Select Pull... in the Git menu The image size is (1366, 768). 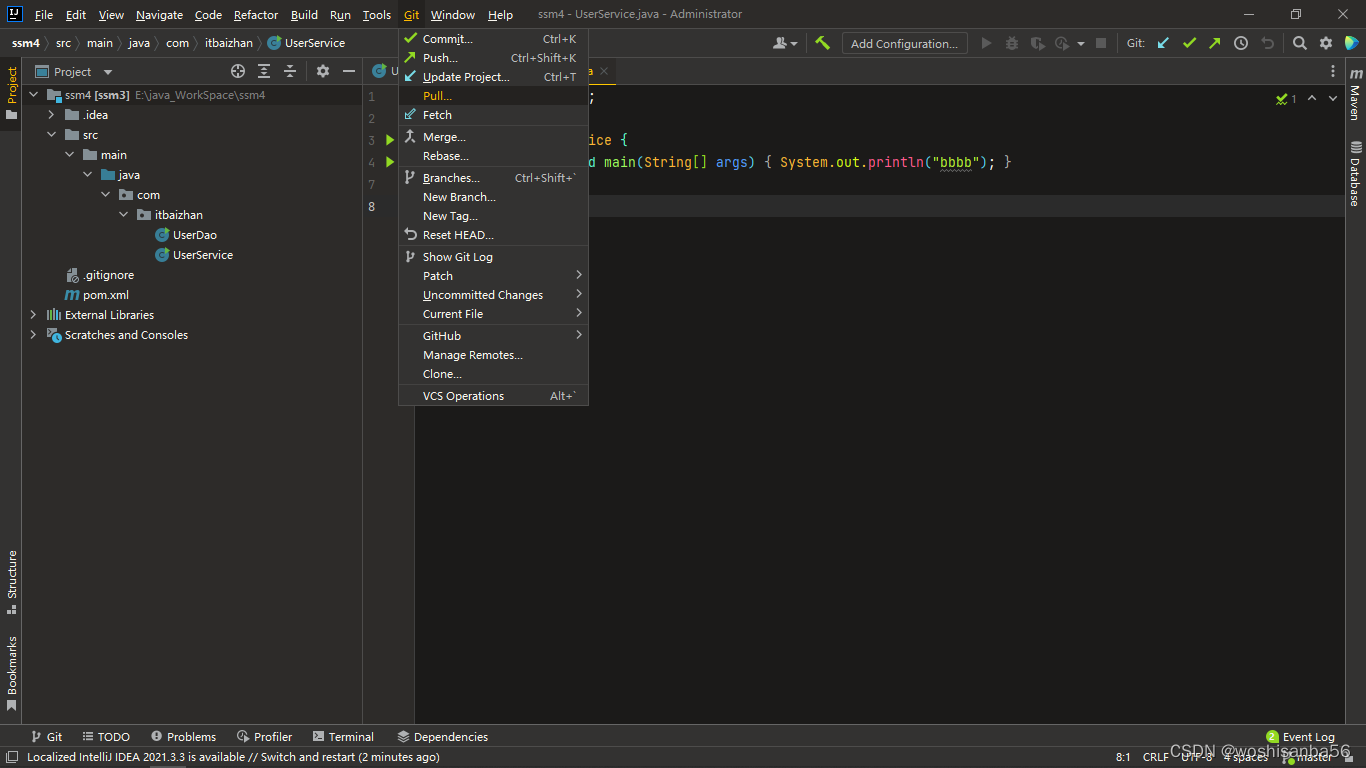[493, 96]
